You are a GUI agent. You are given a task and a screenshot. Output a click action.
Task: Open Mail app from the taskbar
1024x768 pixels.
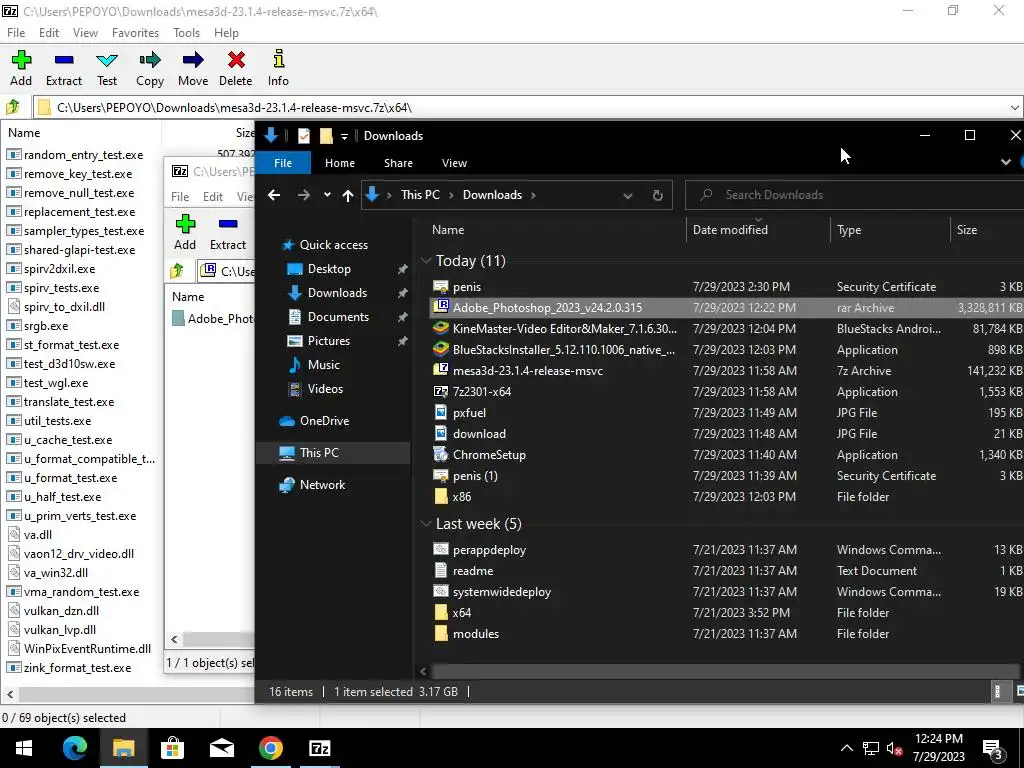(x=221, y=748)
